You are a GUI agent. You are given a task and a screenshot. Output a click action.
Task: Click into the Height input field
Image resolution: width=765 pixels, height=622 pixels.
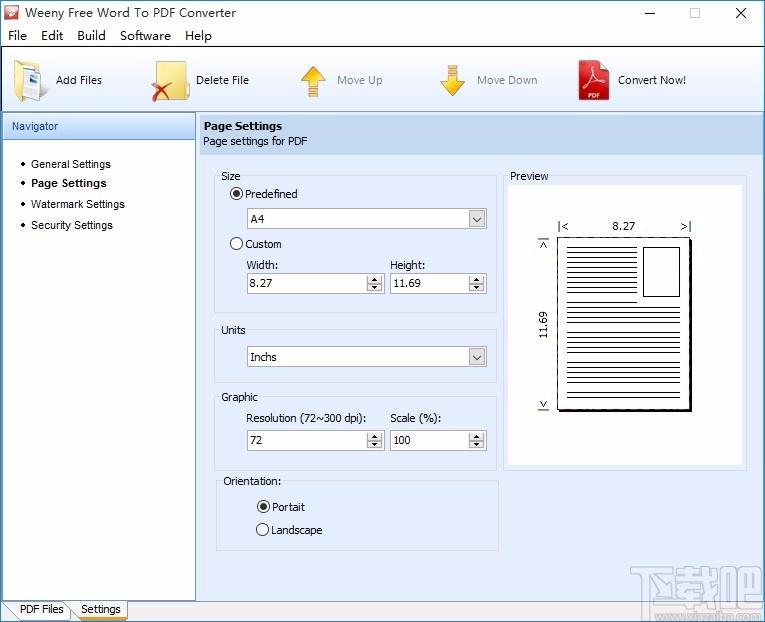click(429, 283)
